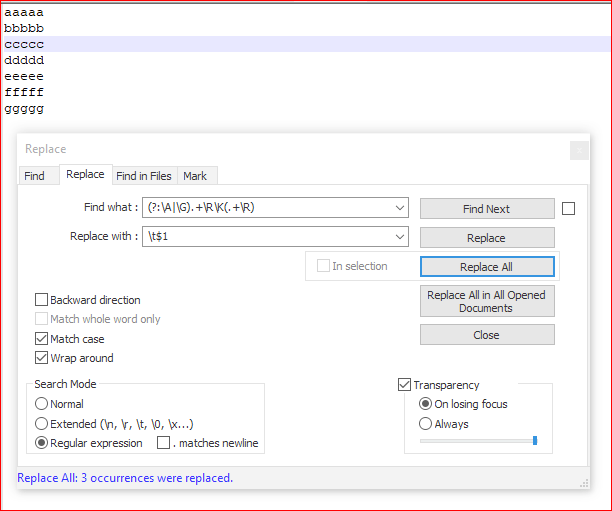Select the Replace tab

point(85,174)
